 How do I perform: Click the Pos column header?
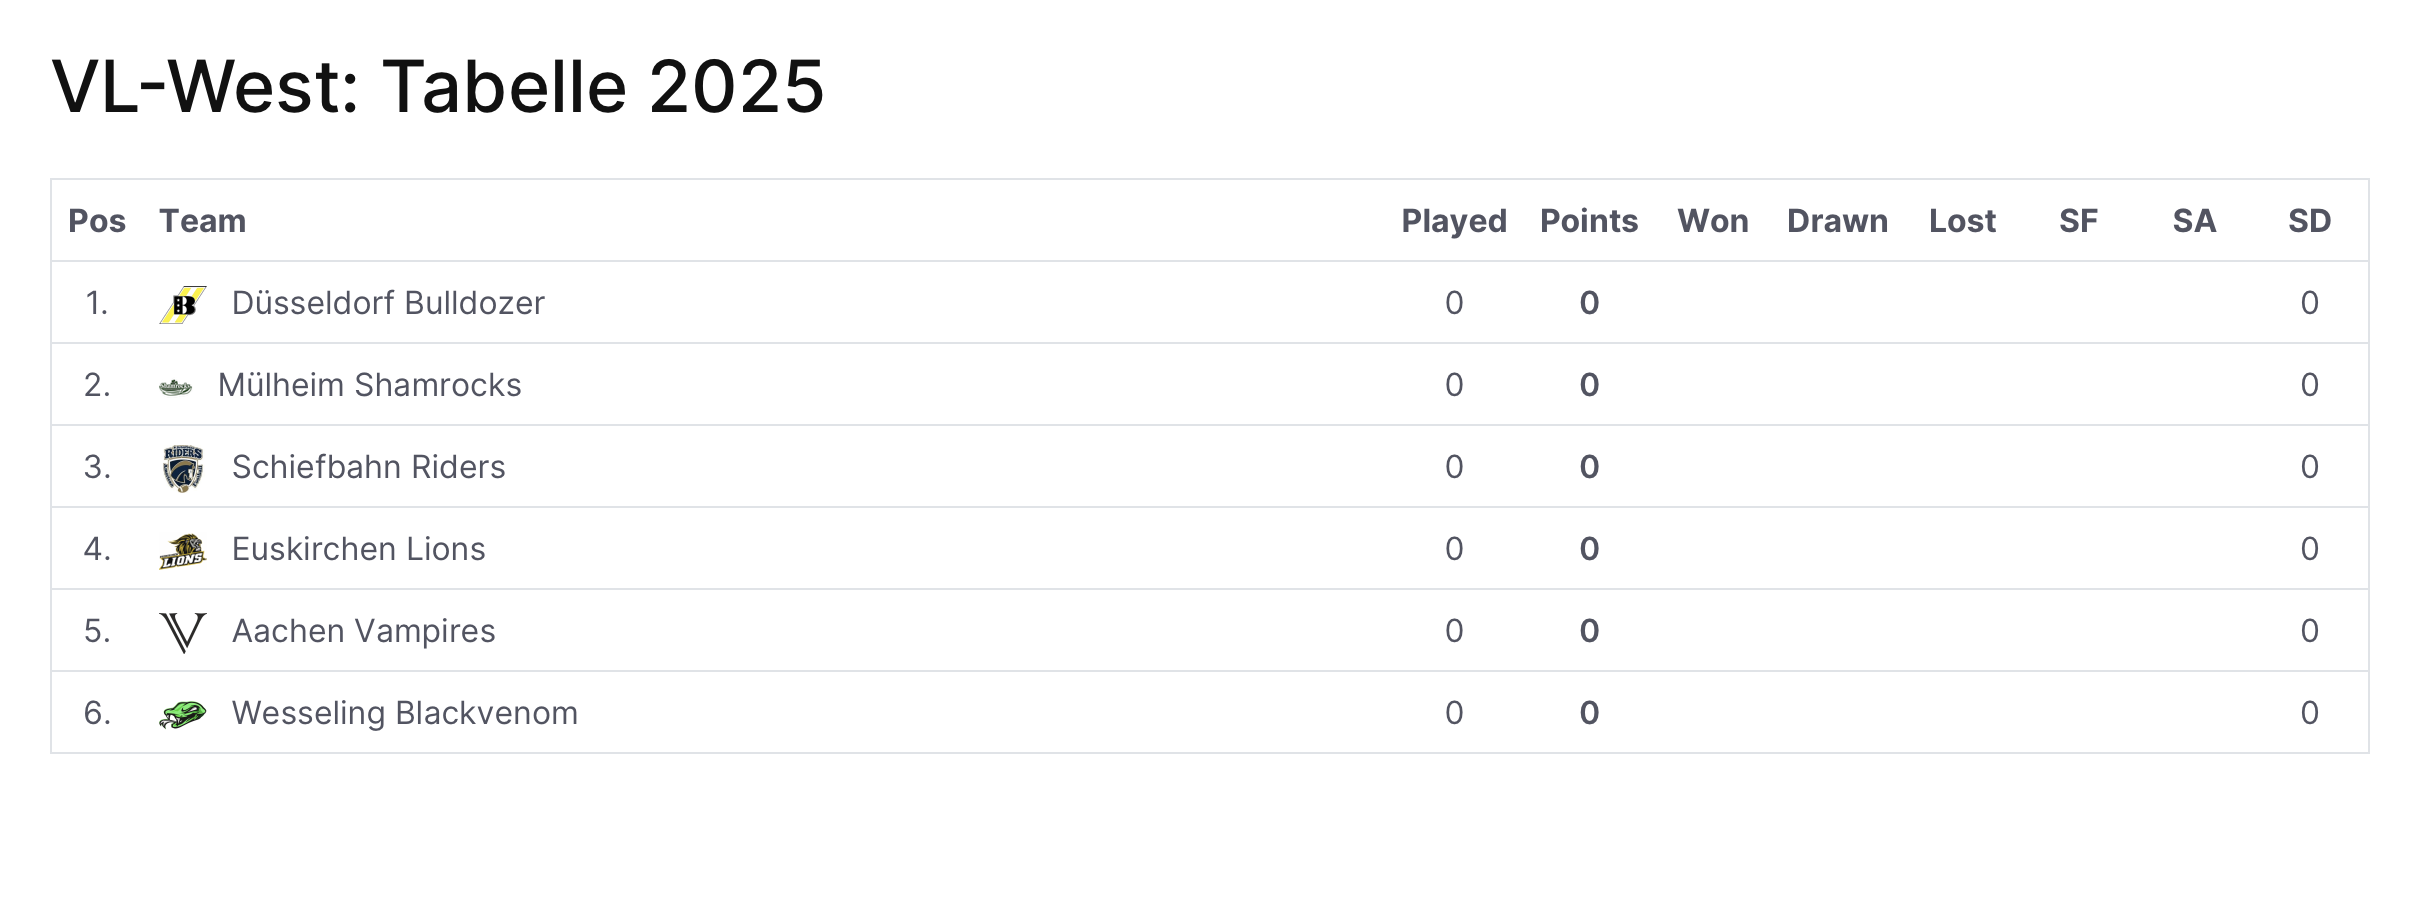click(97, 221)
